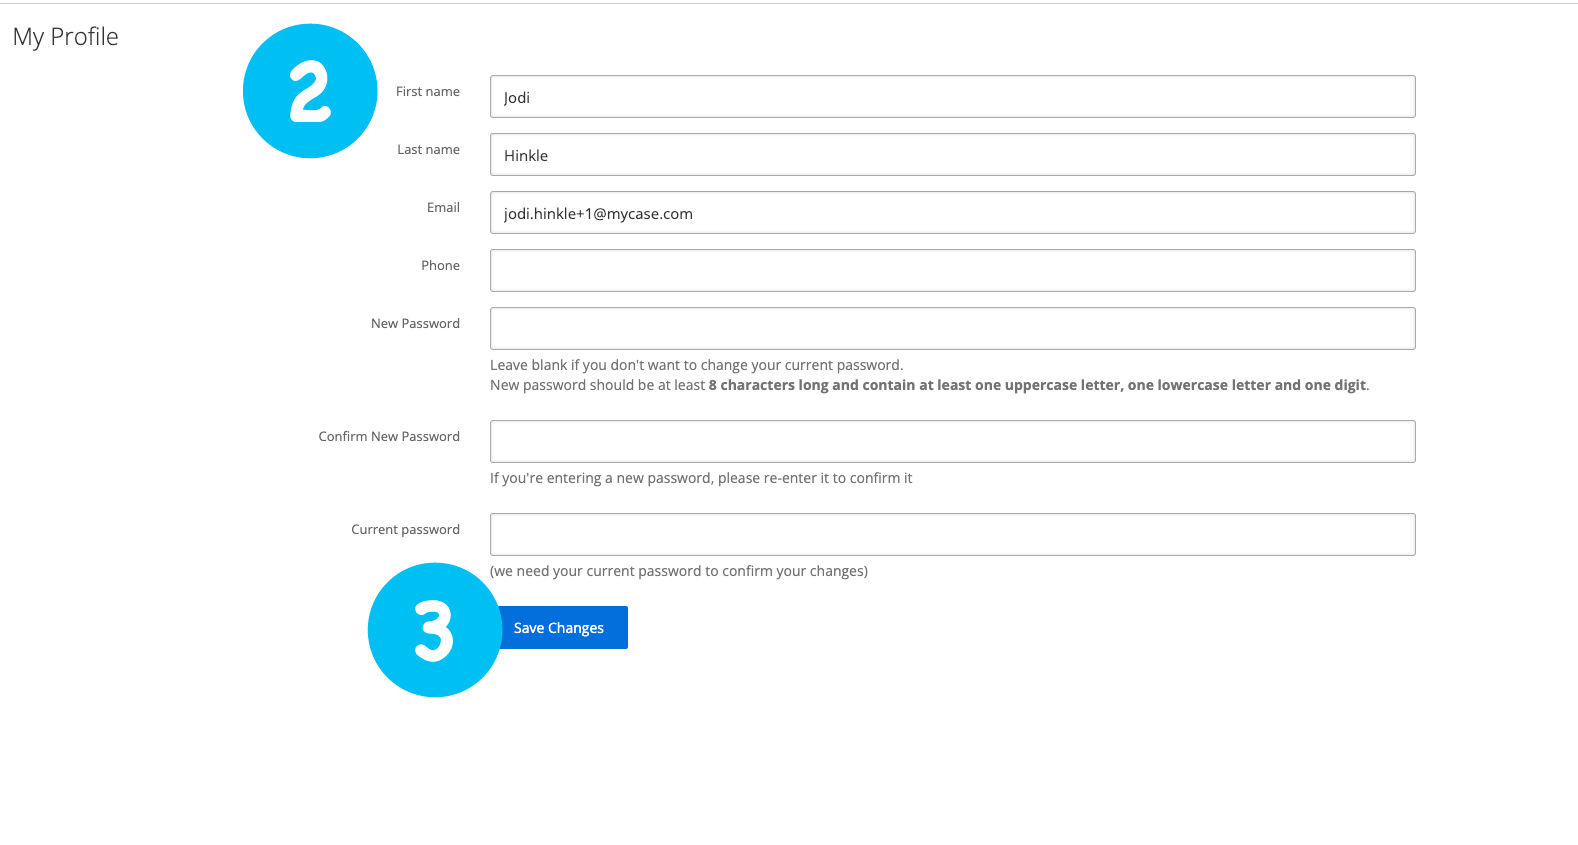1578x845 pixels.
Task: Focus the empty Phone input field
Action: (x=952, y=271)
